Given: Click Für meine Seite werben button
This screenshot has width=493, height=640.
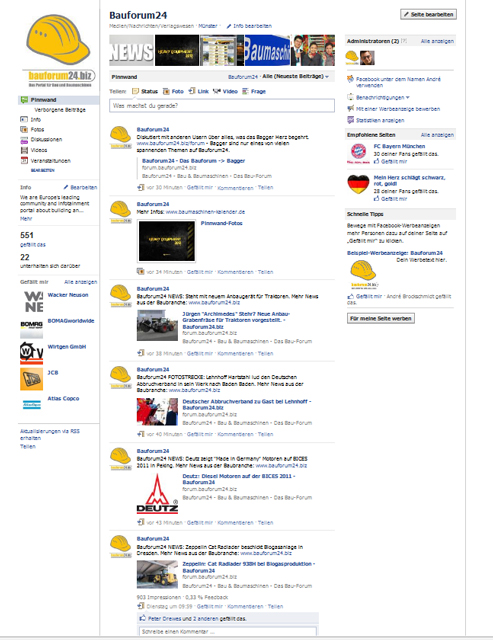Looking at the screenshot, I should (x=381, y=318).
